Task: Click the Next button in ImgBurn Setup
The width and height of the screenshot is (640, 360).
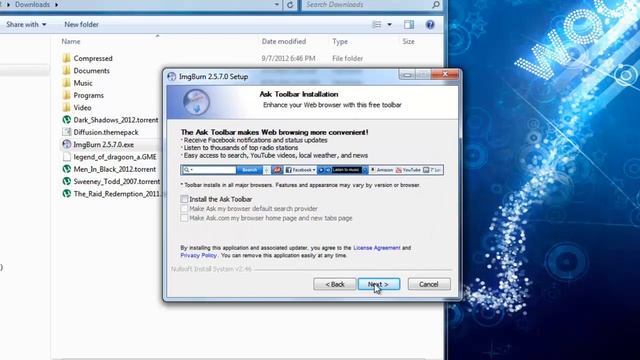Action: [379, 284]
